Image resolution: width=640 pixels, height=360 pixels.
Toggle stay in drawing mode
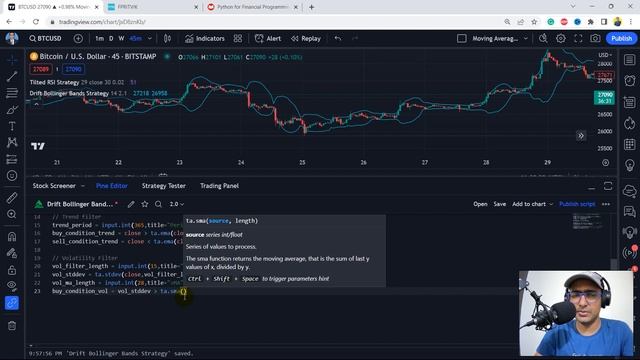pos(12,253)
